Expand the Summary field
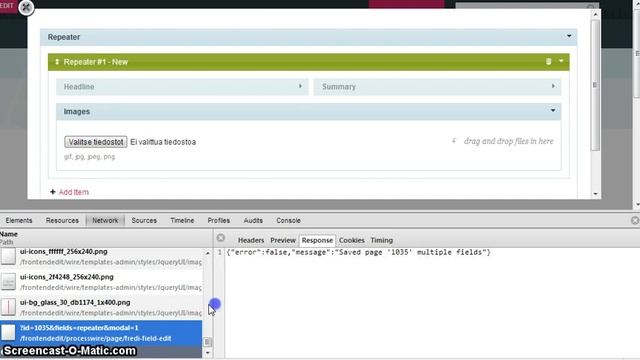This screenshot has width=640, height=360. [x=438, y=87]
